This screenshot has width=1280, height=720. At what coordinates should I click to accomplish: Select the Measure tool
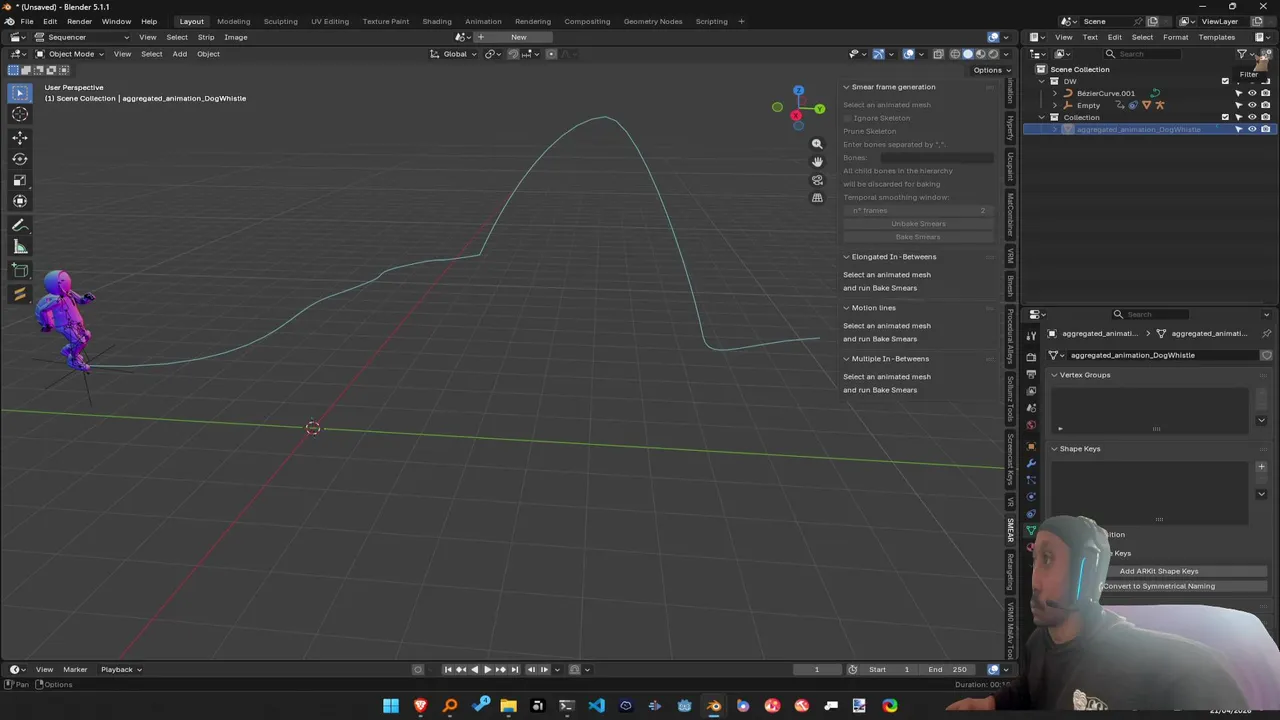[20, 247]
